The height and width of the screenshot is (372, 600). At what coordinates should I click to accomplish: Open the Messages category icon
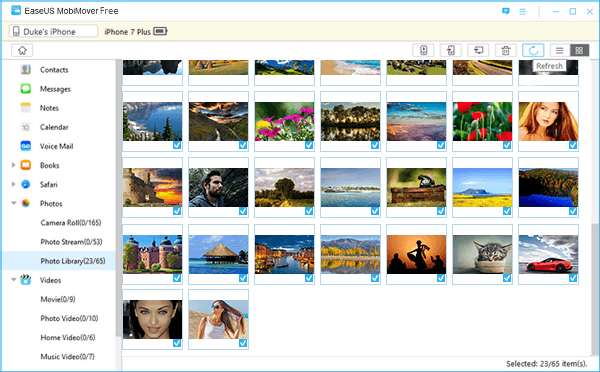26,89
